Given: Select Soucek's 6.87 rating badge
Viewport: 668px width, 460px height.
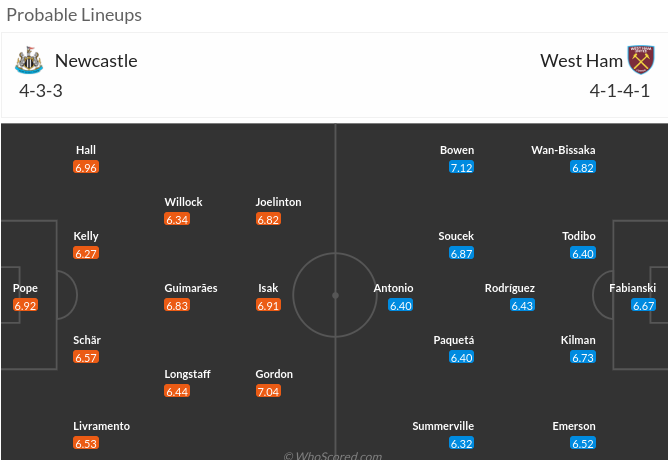Looking at the screenshot, I should point(461,253).
